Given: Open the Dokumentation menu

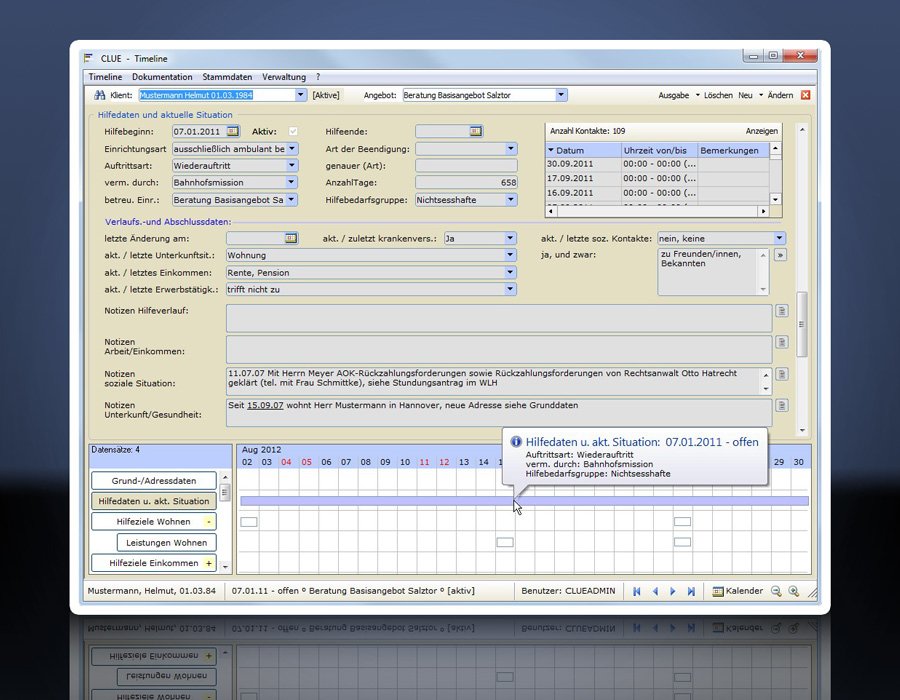Looking at the screenshot, I should (x=162, y=77).
